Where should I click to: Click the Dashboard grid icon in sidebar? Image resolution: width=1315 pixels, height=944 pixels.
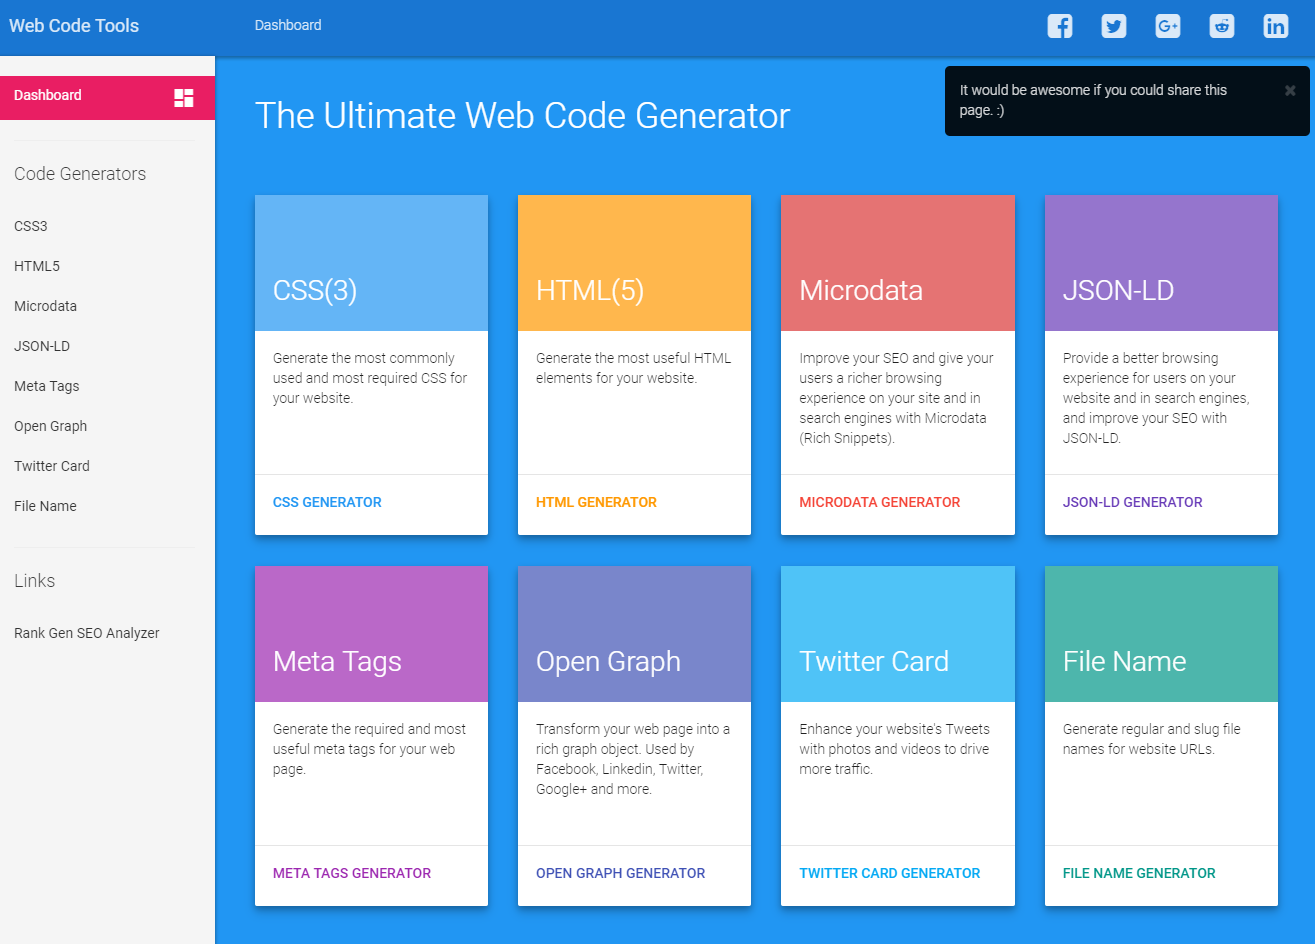pos(182,95)
